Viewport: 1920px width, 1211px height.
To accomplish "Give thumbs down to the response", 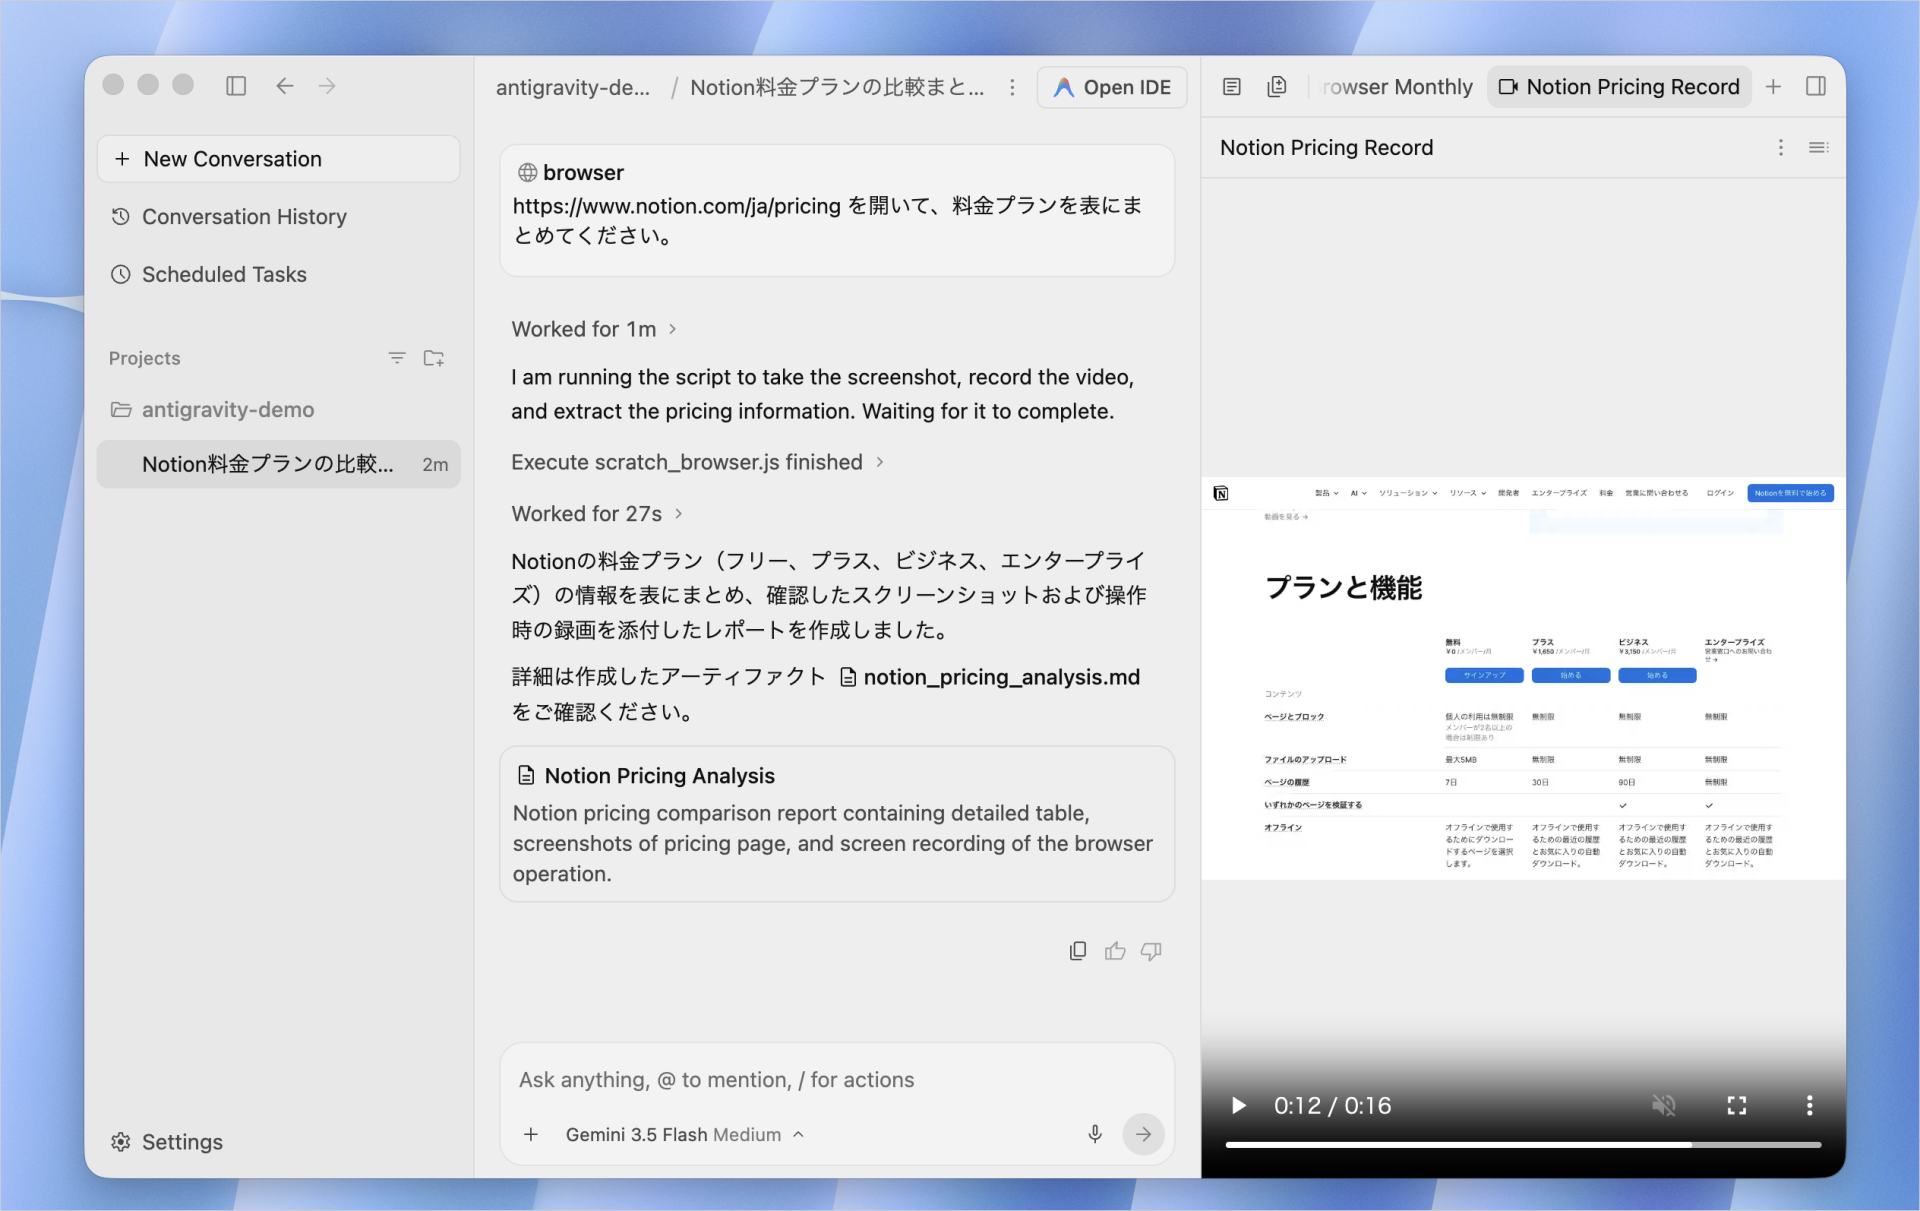I will point(1151,951).
